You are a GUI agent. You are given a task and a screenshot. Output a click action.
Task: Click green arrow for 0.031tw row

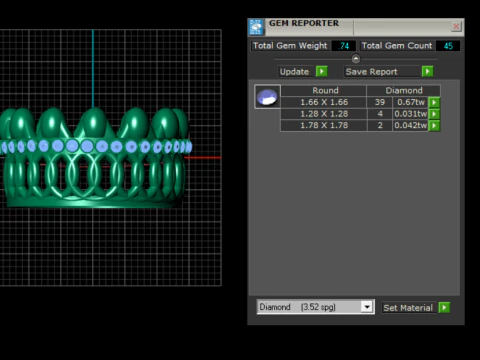(434, 114)
